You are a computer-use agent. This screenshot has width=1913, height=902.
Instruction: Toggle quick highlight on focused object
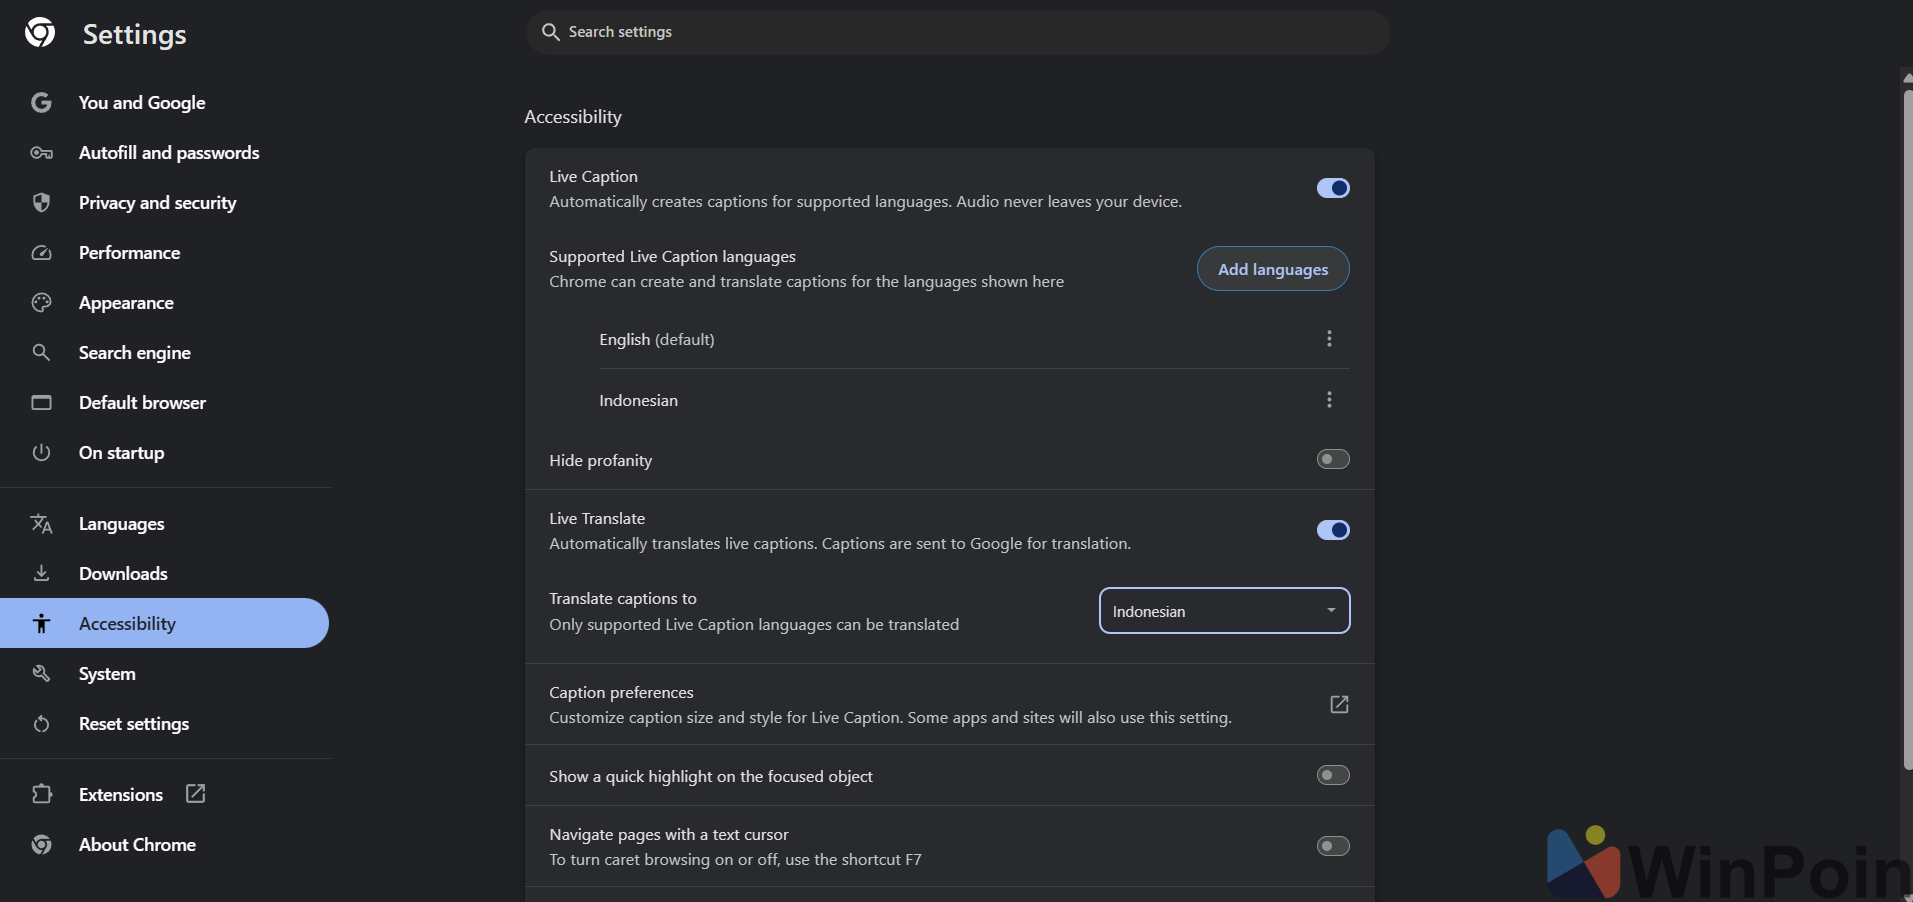pyautogui.click(x=1333, y=775)
